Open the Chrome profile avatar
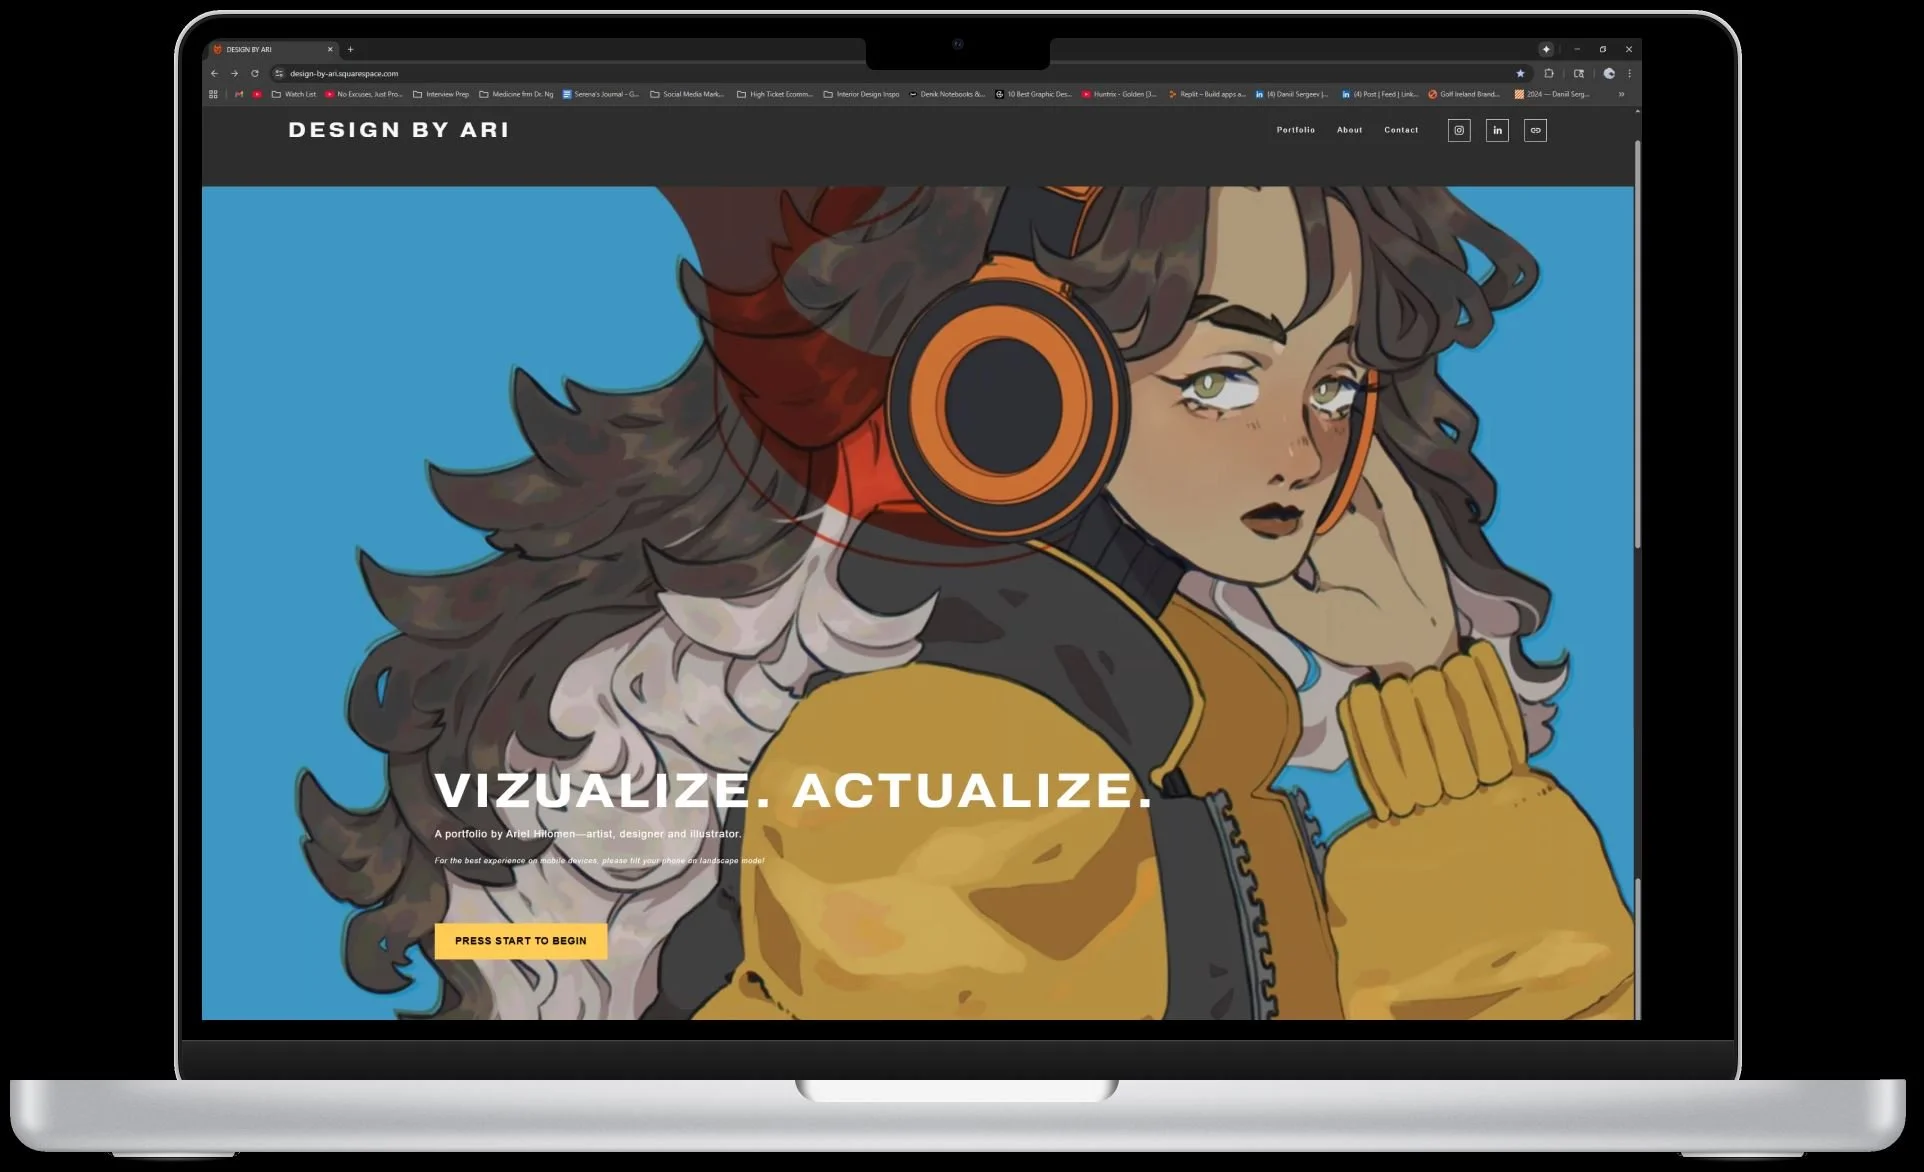The image size is (1924, 1172). (x=1609, y=73)
